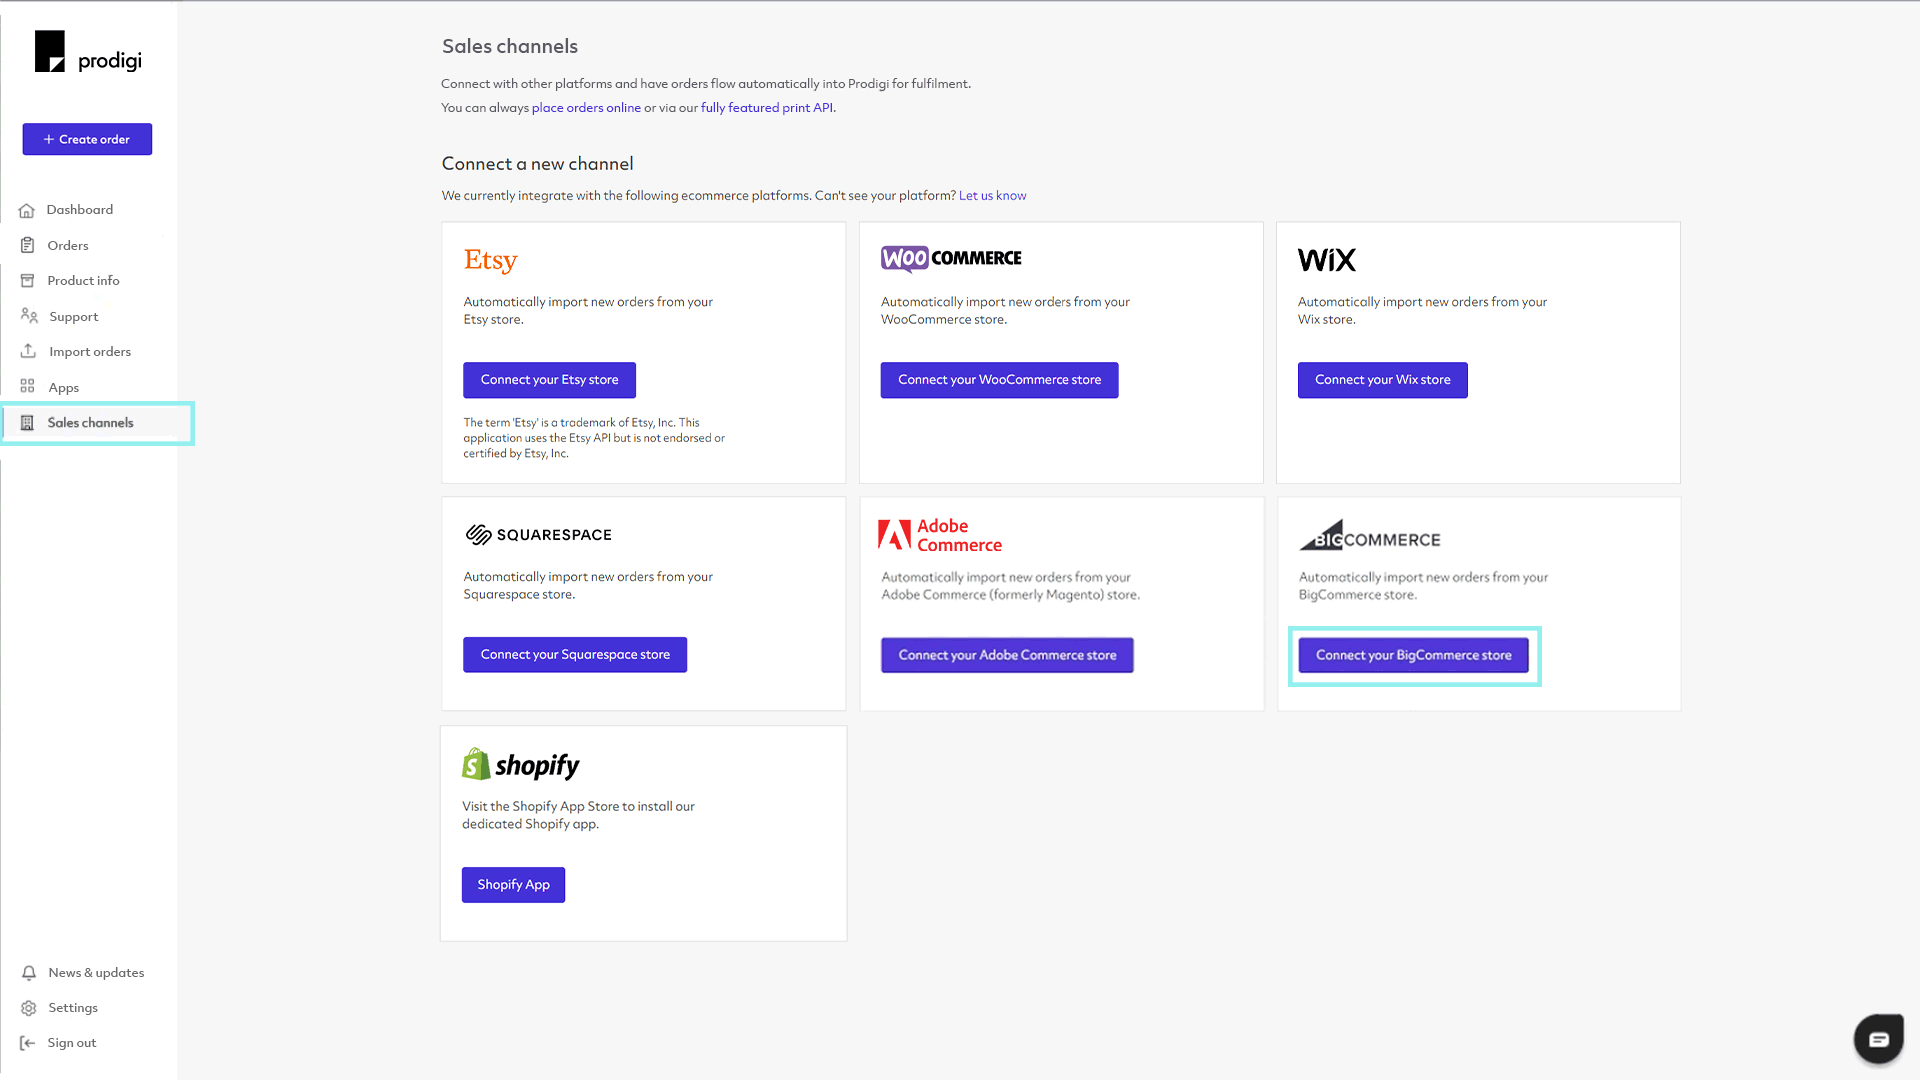Click the Support people icon
The image size is (1920, 1080).
coord(28,316)
